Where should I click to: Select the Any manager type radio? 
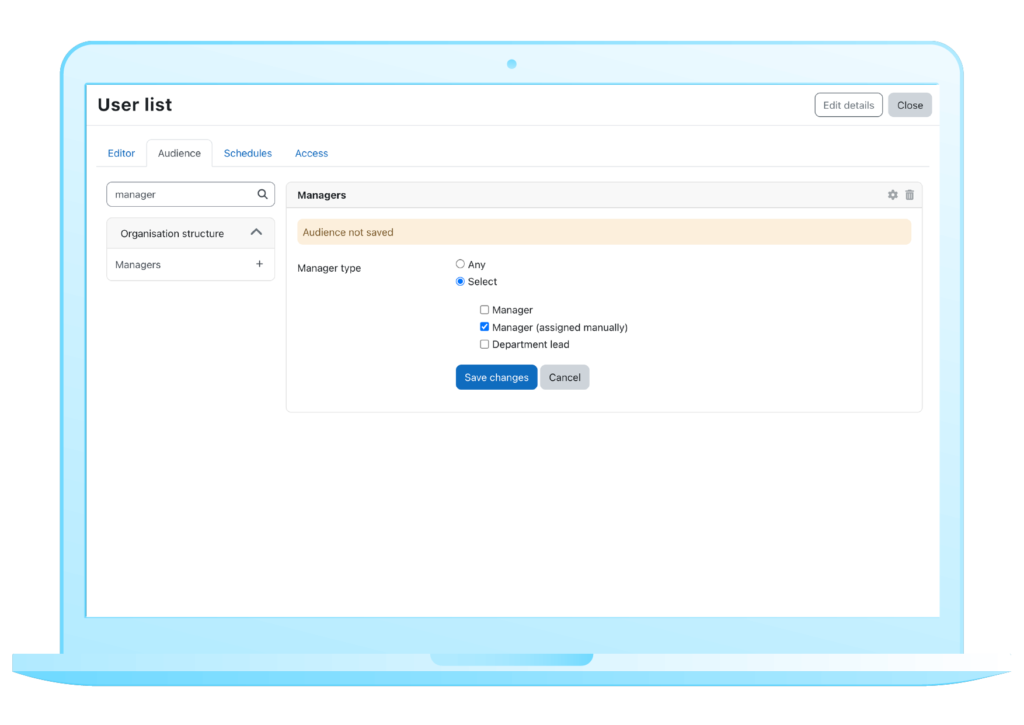(x=460, y=264)
